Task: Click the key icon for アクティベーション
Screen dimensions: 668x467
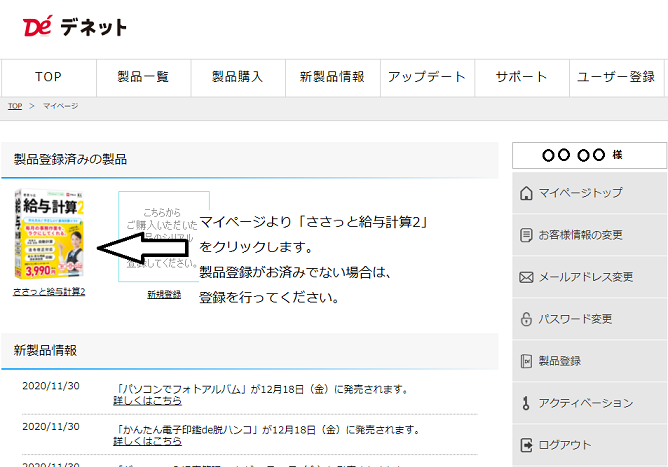Action: 526,403
